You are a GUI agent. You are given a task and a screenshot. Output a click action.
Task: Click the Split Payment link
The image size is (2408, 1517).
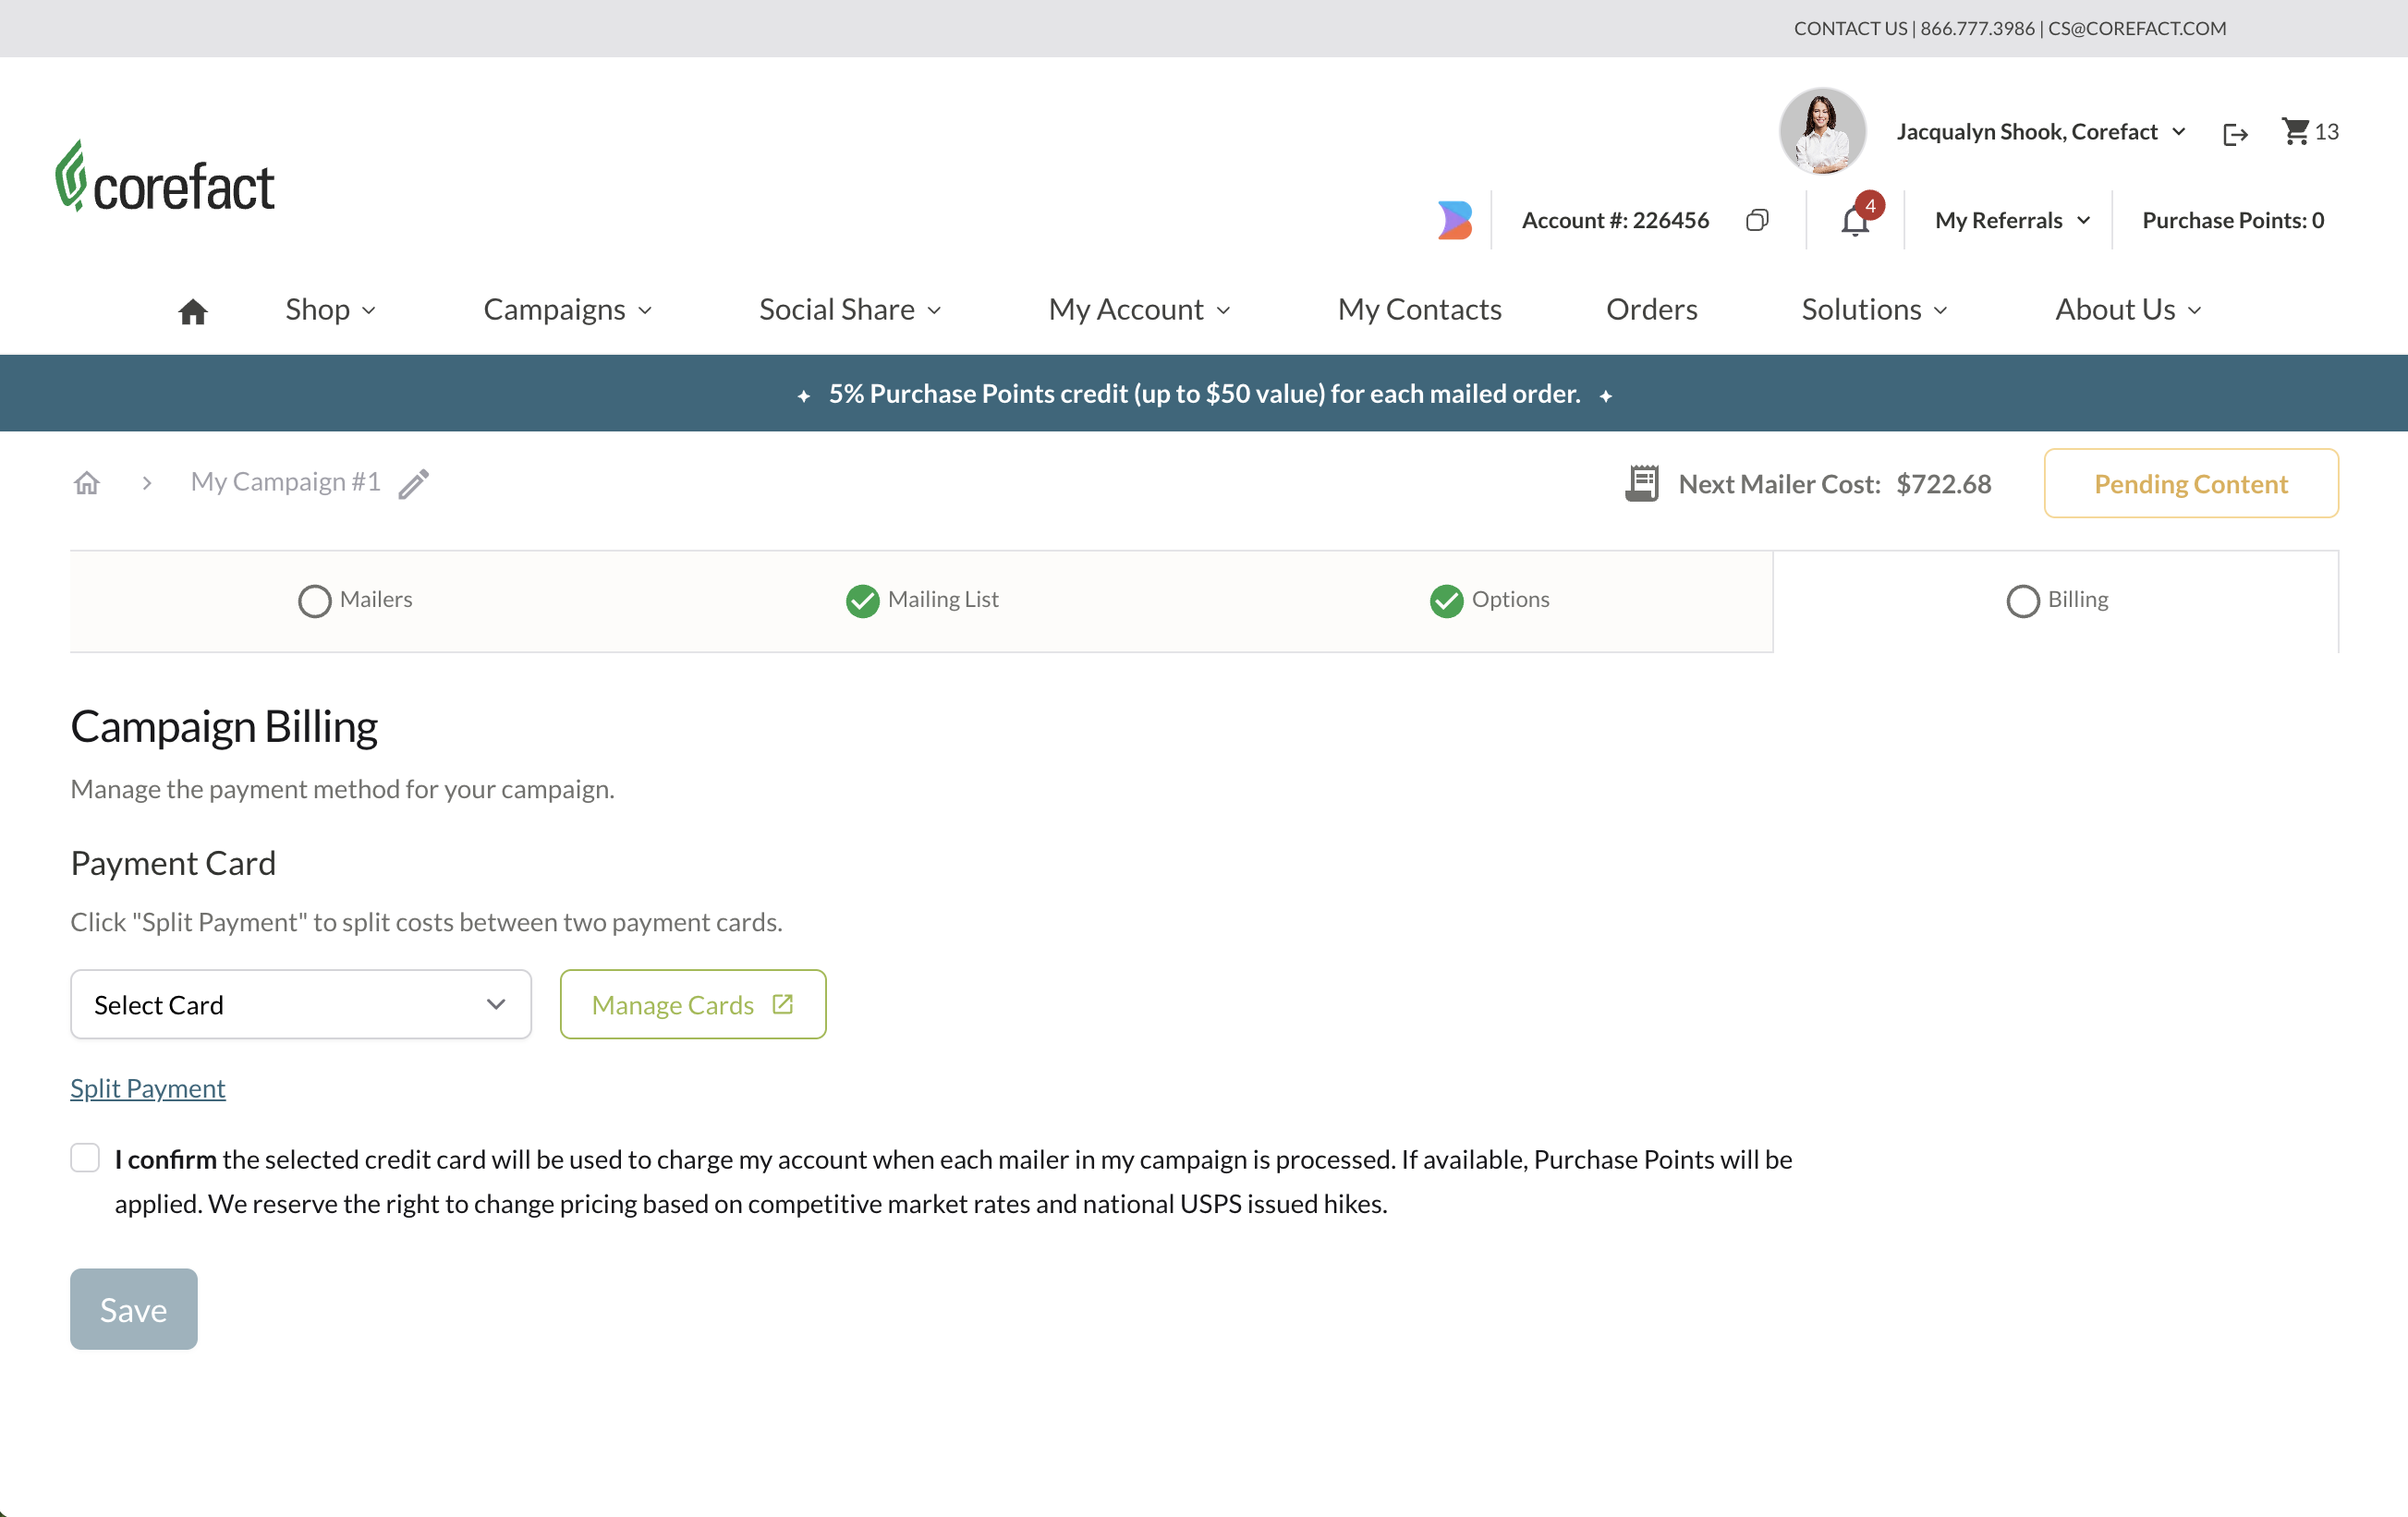pos(148,1088)
